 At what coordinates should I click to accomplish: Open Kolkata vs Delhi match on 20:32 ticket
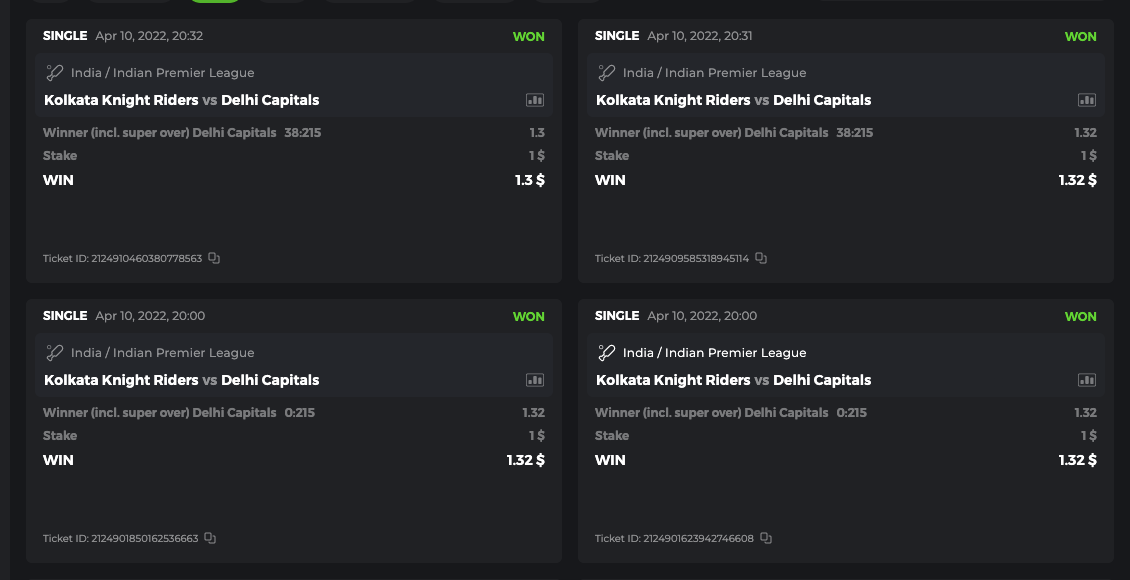tap(181, 100)
